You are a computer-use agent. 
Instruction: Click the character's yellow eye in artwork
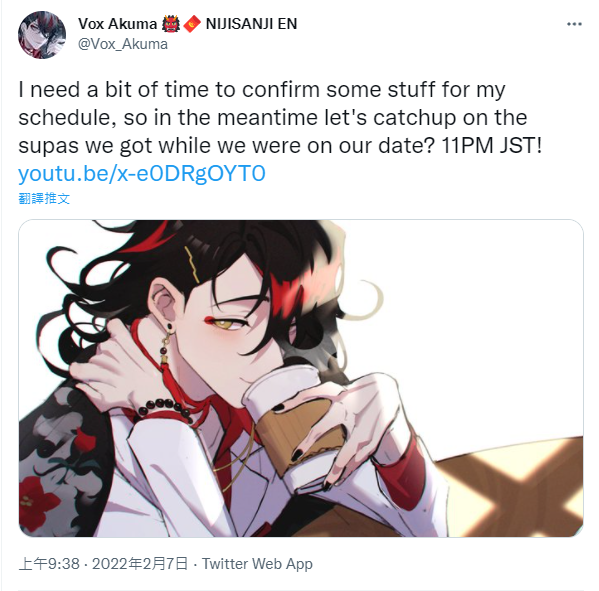(227, 324)
